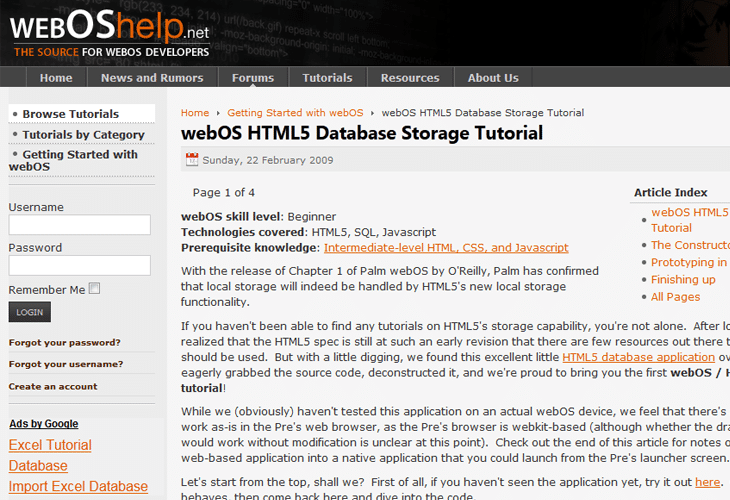
Task: Click the calendar icon beside the date
Action: [192, 160]
